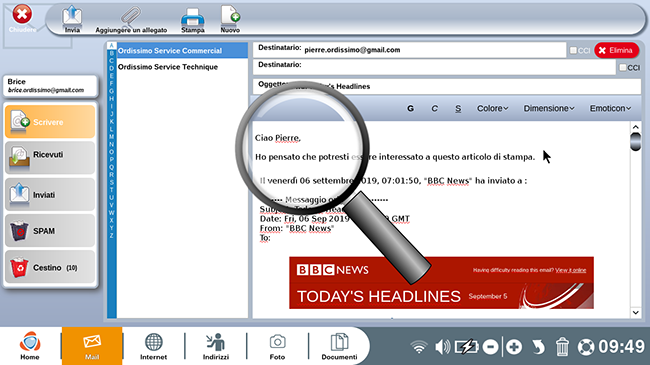650x365 pixels.
Task: Remove the recipient with Elimina button
Action: pyautogui.click(x=617, y=50)
